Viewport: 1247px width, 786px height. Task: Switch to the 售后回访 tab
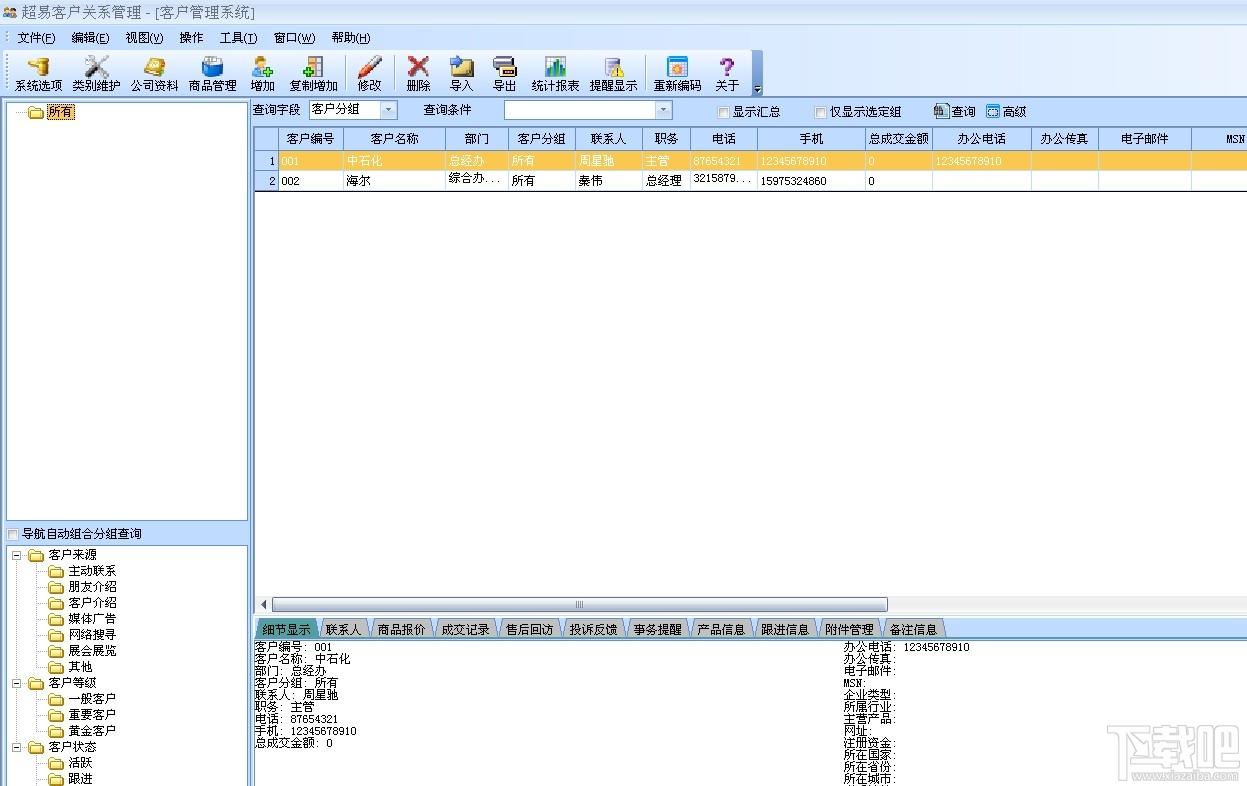tap(529, 629)
